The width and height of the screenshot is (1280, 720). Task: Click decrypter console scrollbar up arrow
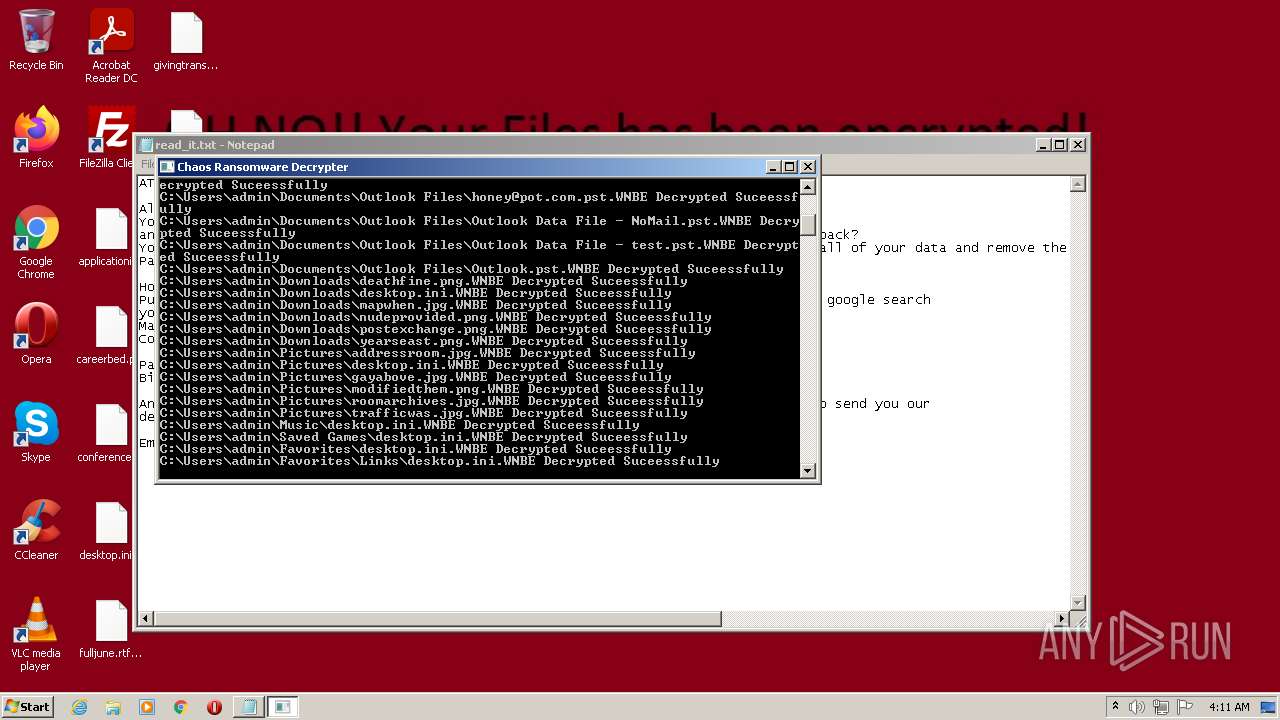808,187
